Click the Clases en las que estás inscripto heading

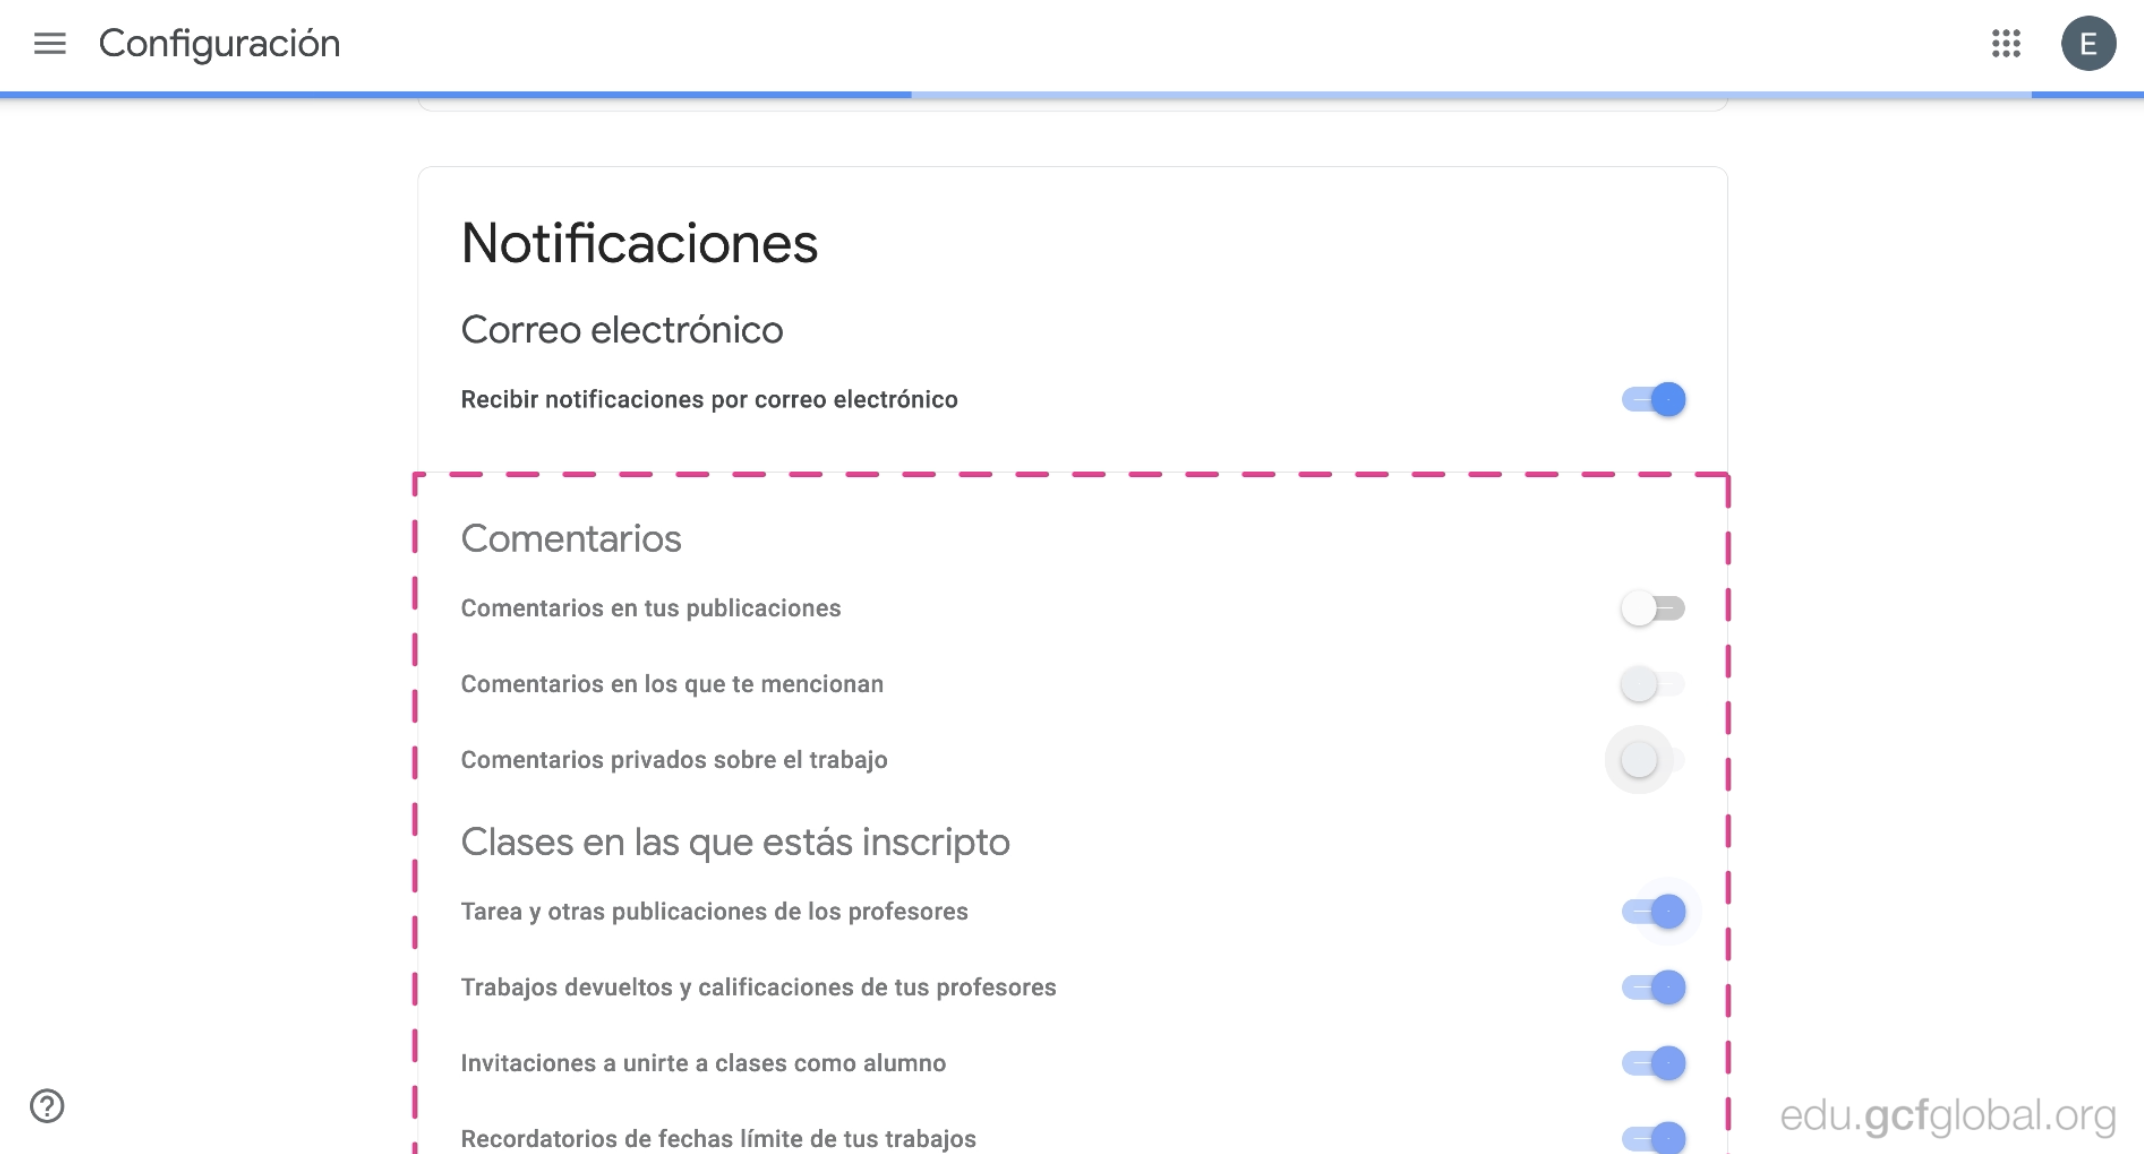(735, 841)
